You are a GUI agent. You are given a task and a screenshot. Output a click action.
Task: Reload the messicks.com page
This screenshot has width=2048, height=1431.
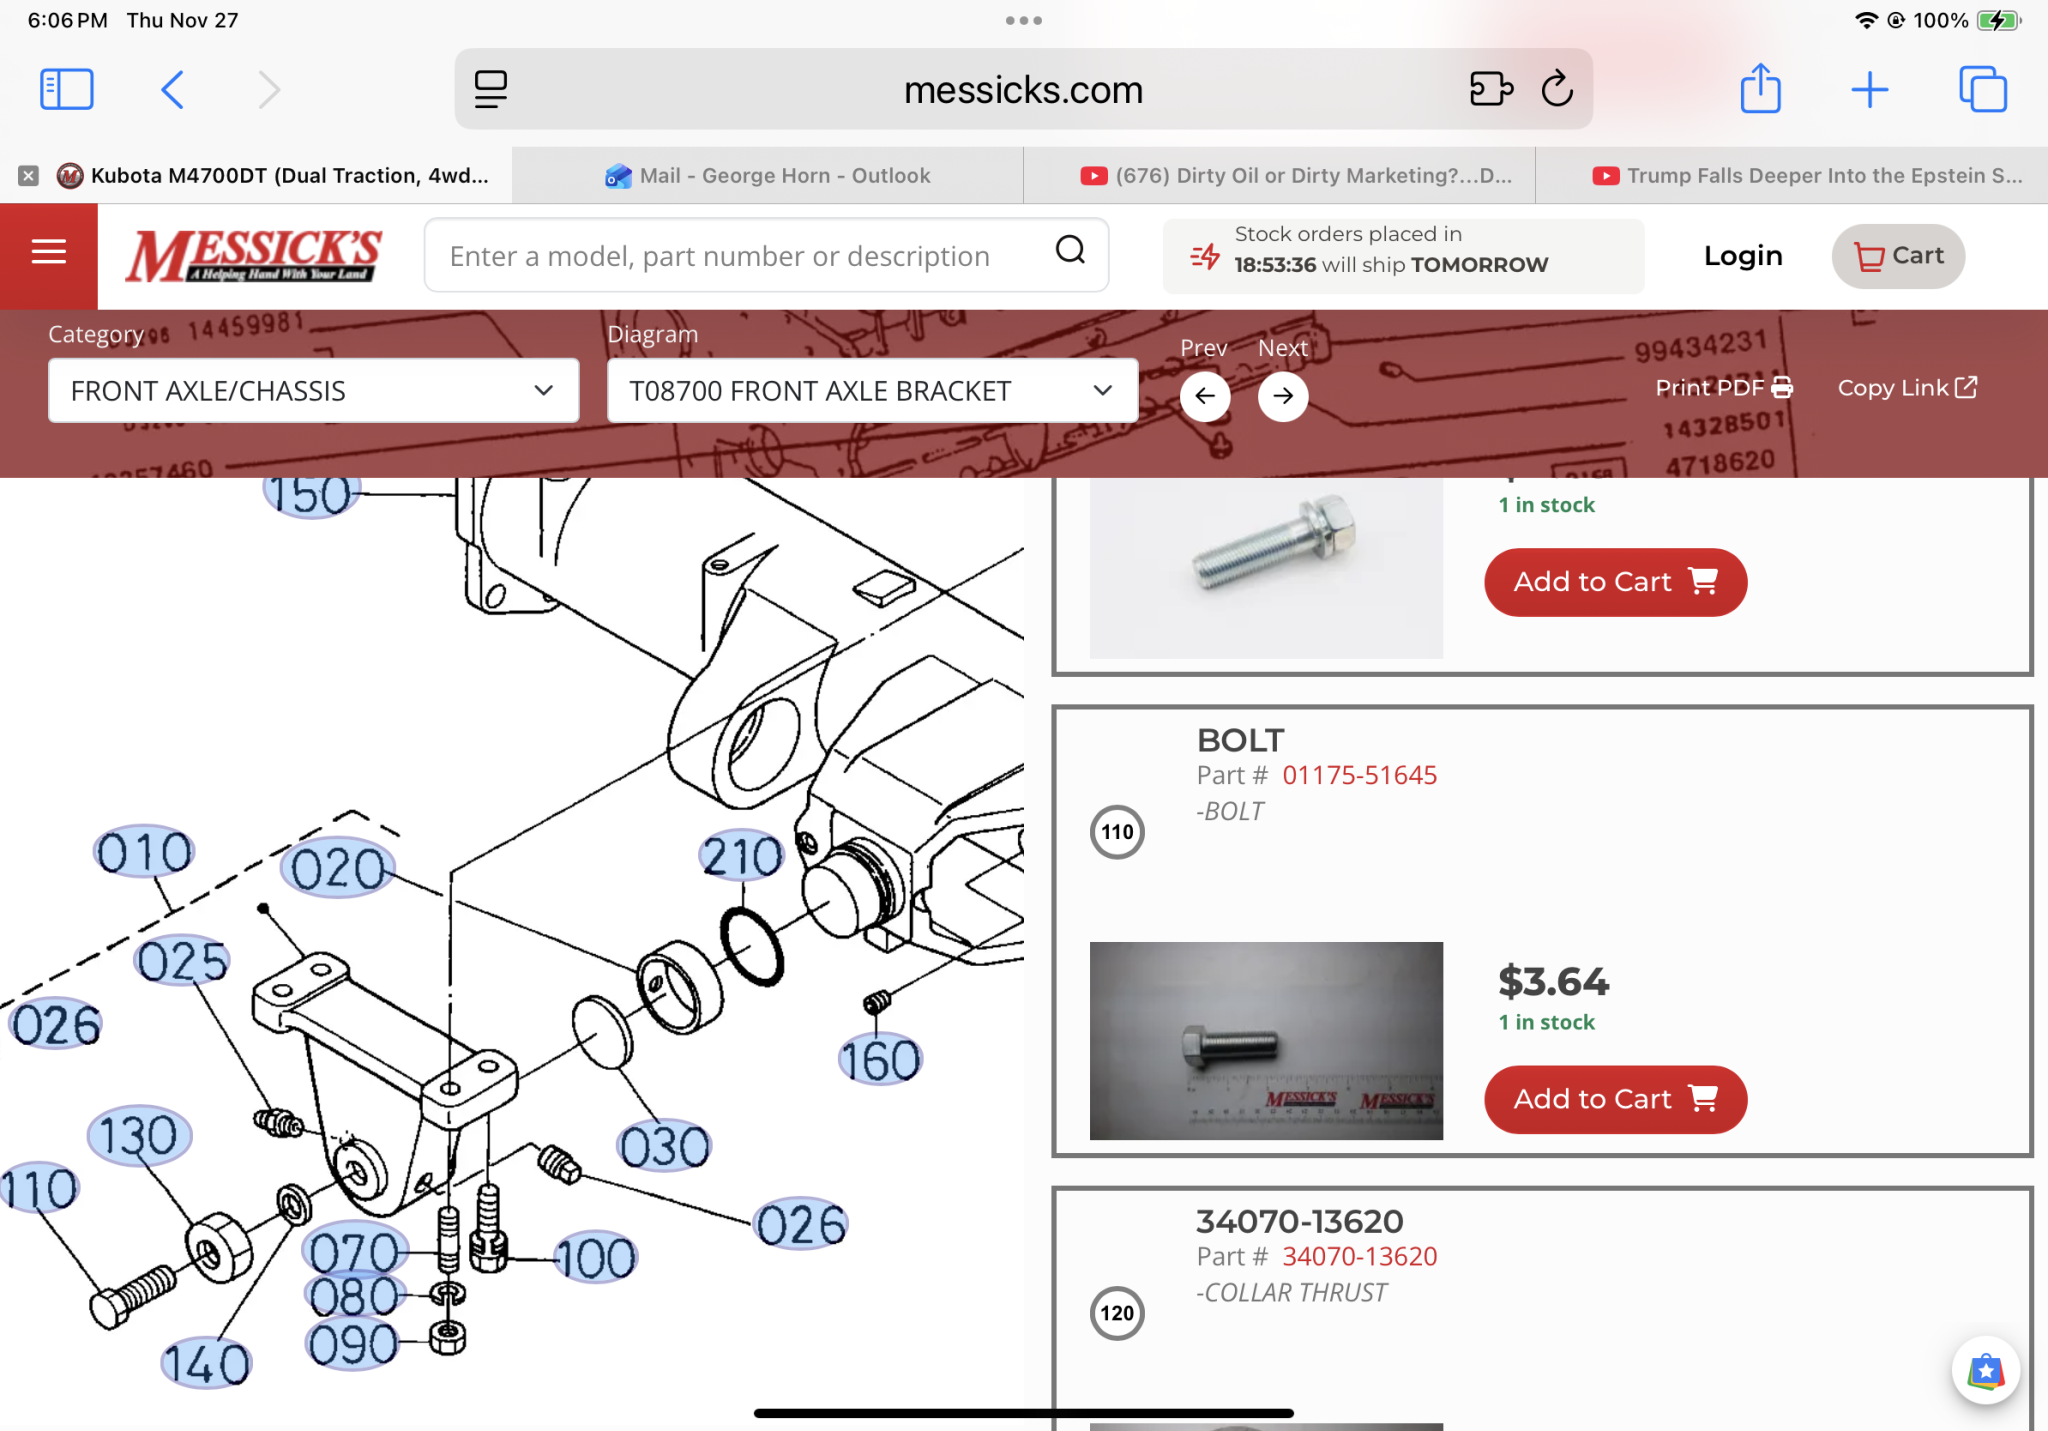pyautogui.click(x=1557, y=89)
